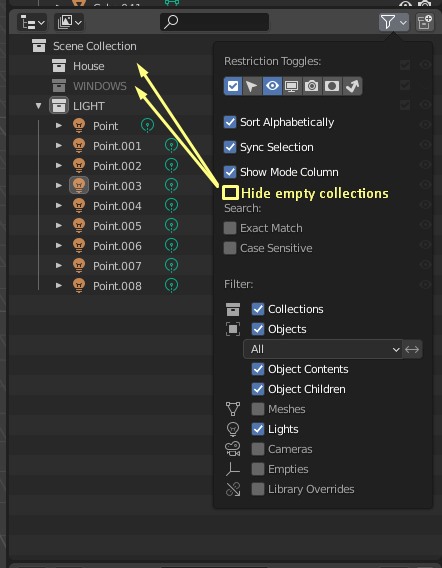Click the green light data icon beside Point.006
442x568 pixels.
[x=171, y=246]
